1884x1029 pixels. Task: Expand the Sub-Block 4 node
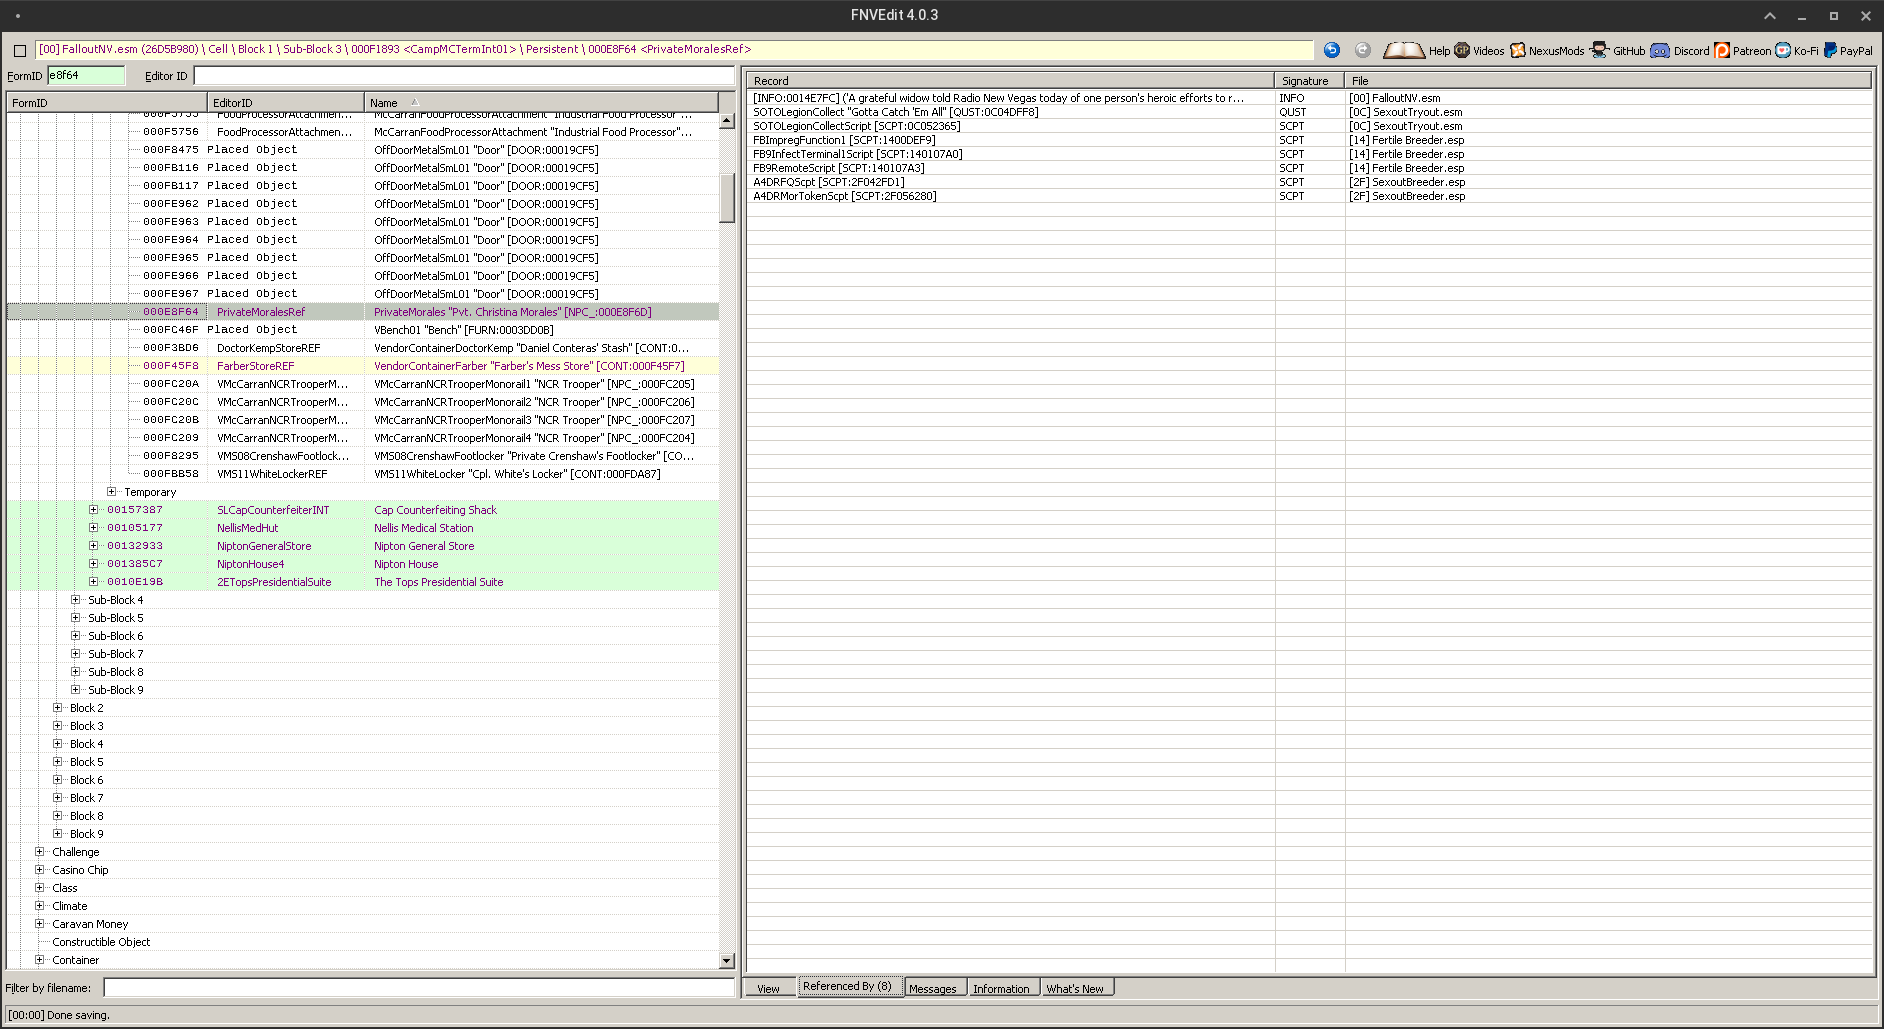coord(75,600)
